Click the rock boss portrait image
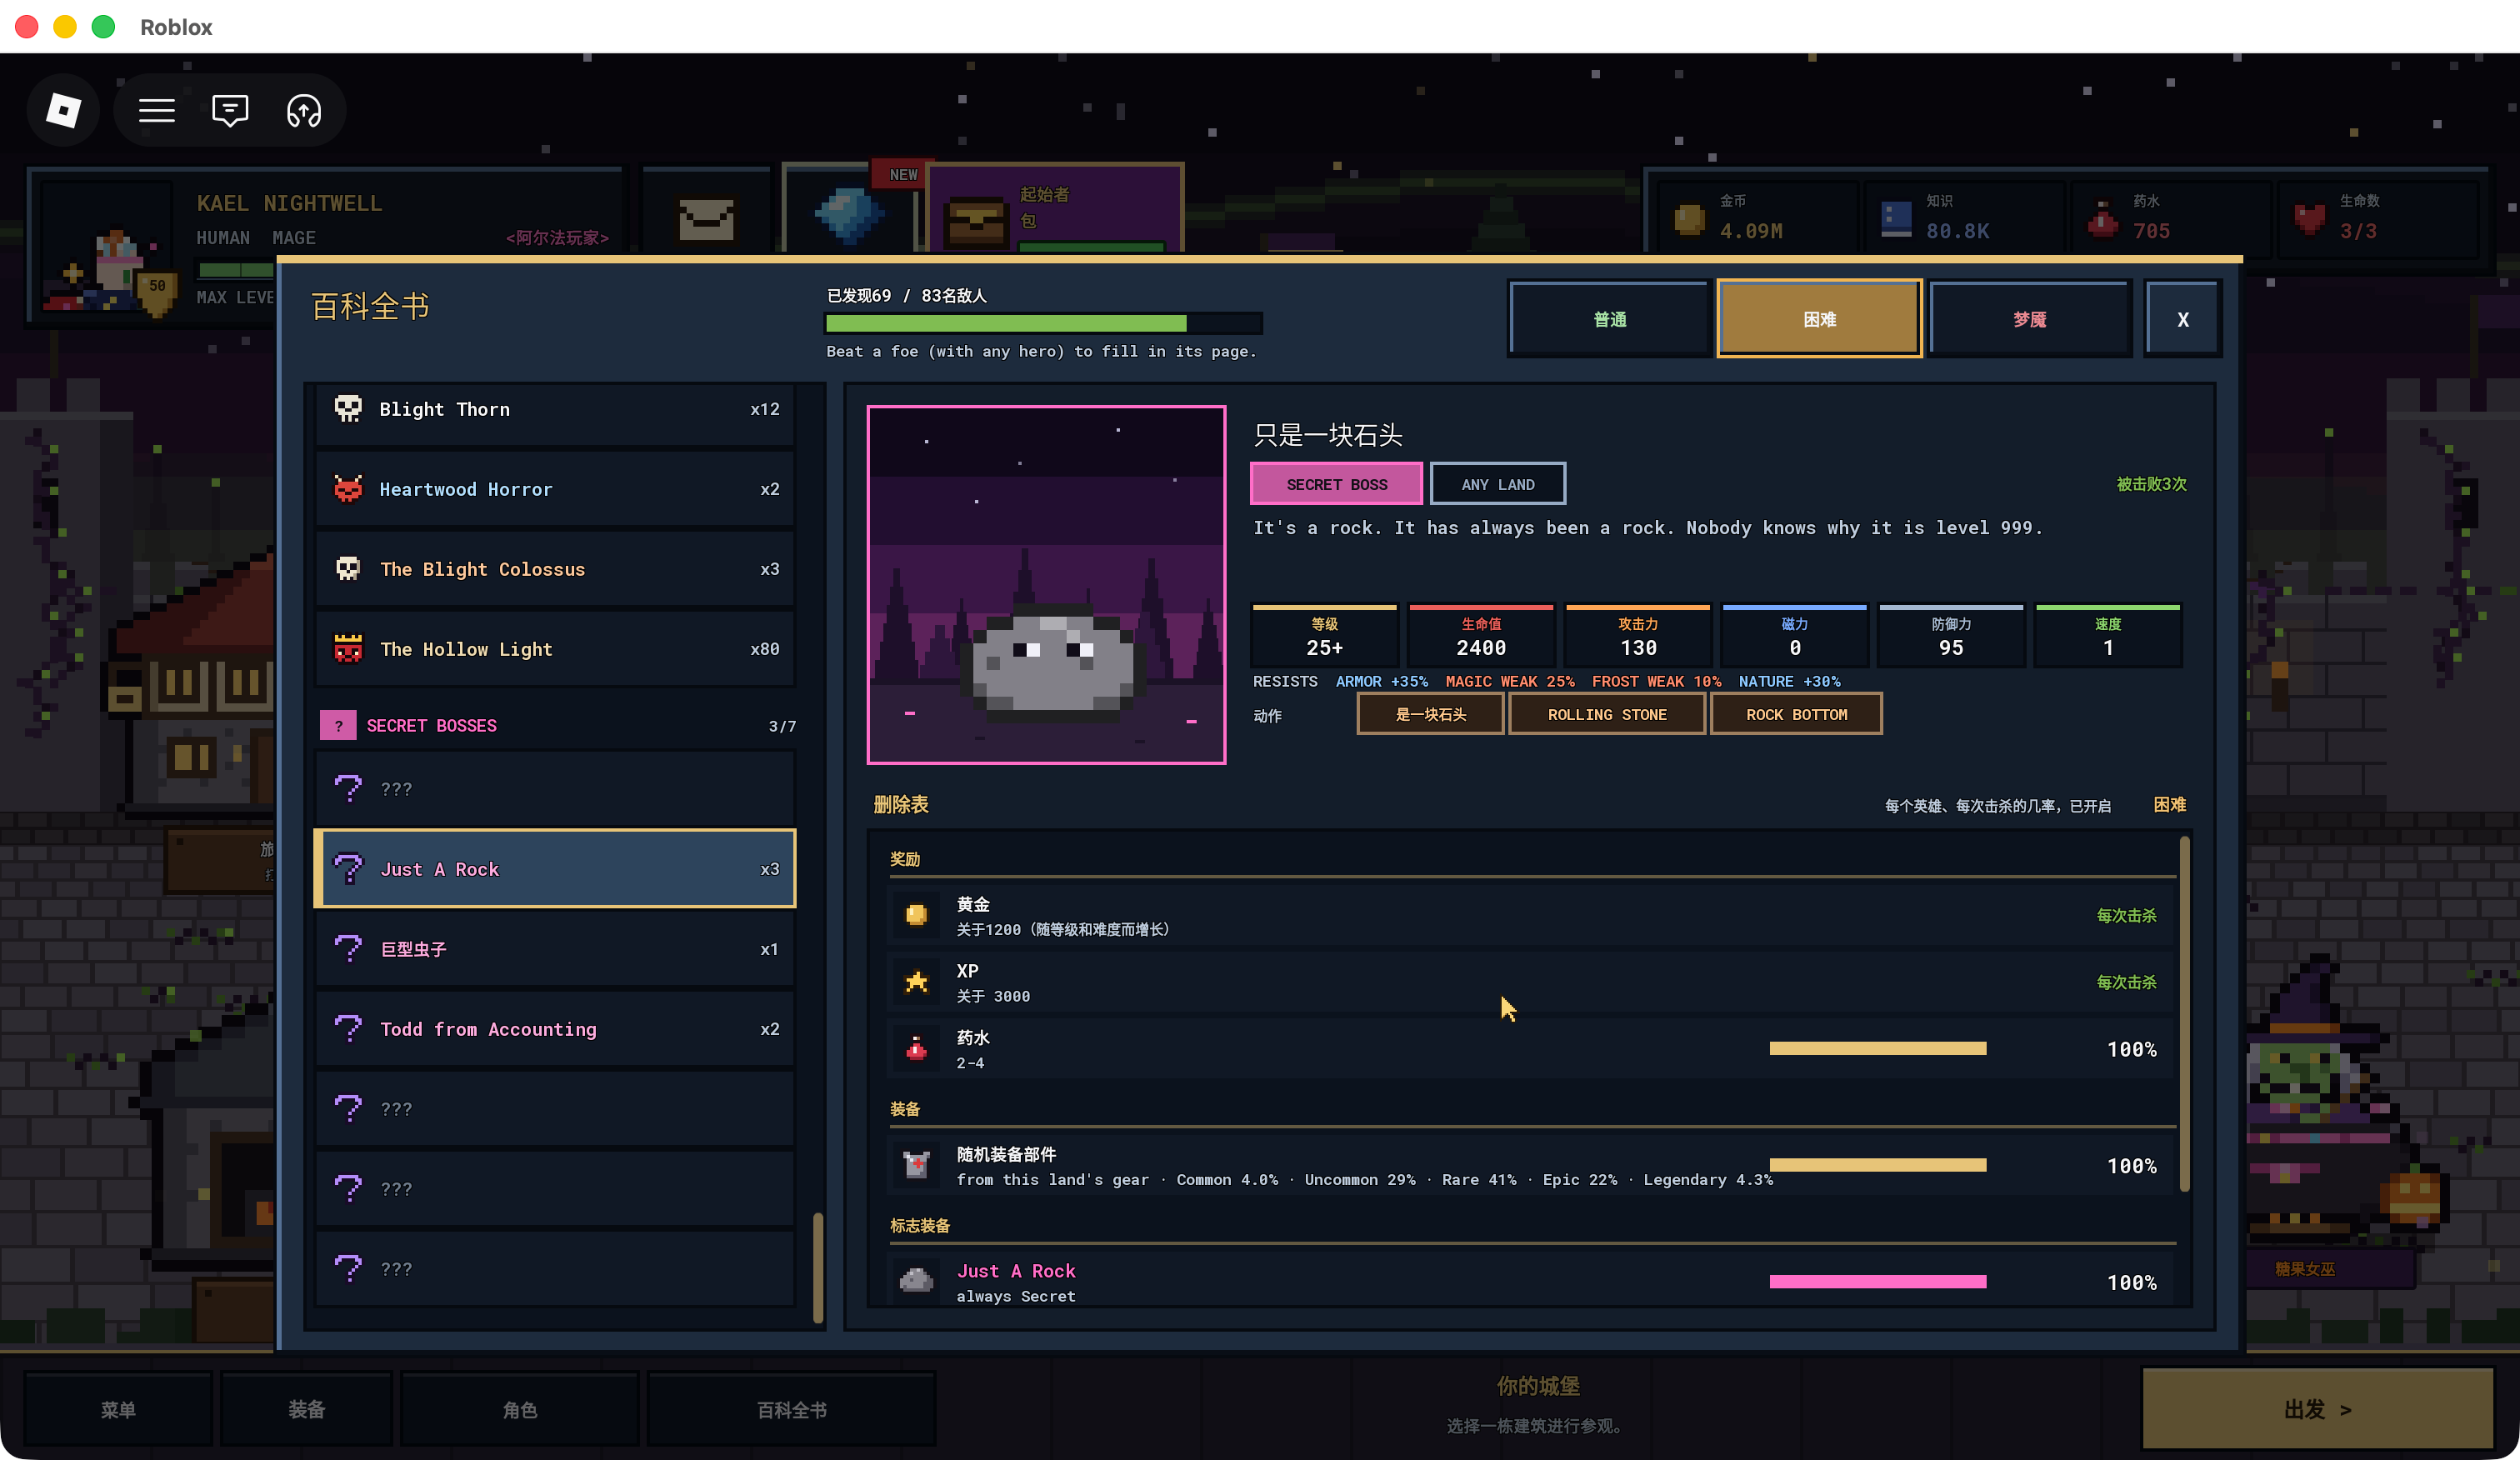 [x=1047, y=585]
